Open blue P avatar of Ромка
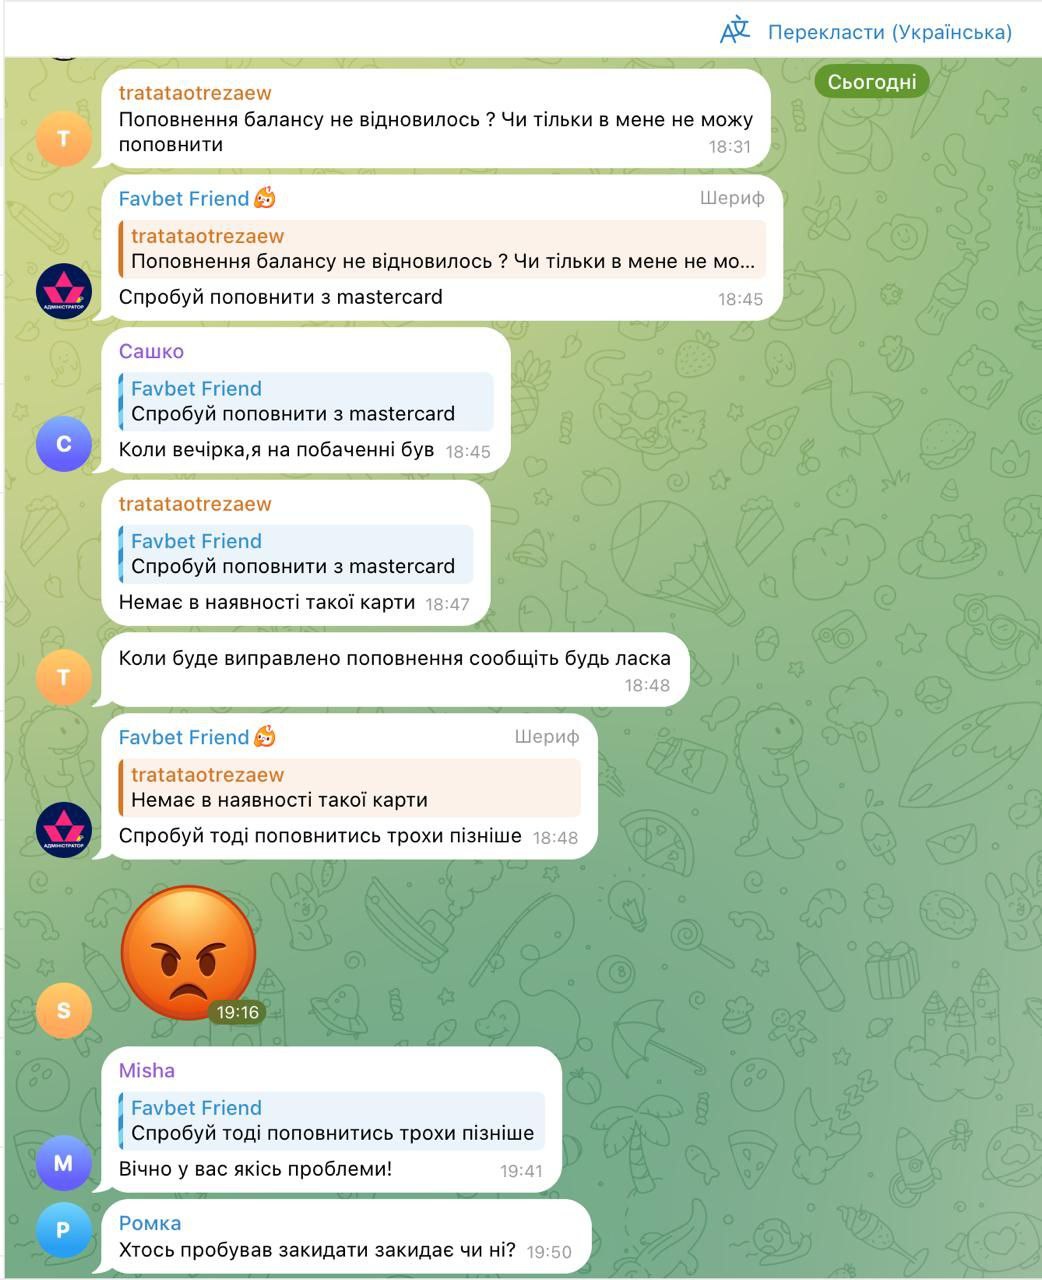The image size is (1042, 1280). [x=64, y=1231]
